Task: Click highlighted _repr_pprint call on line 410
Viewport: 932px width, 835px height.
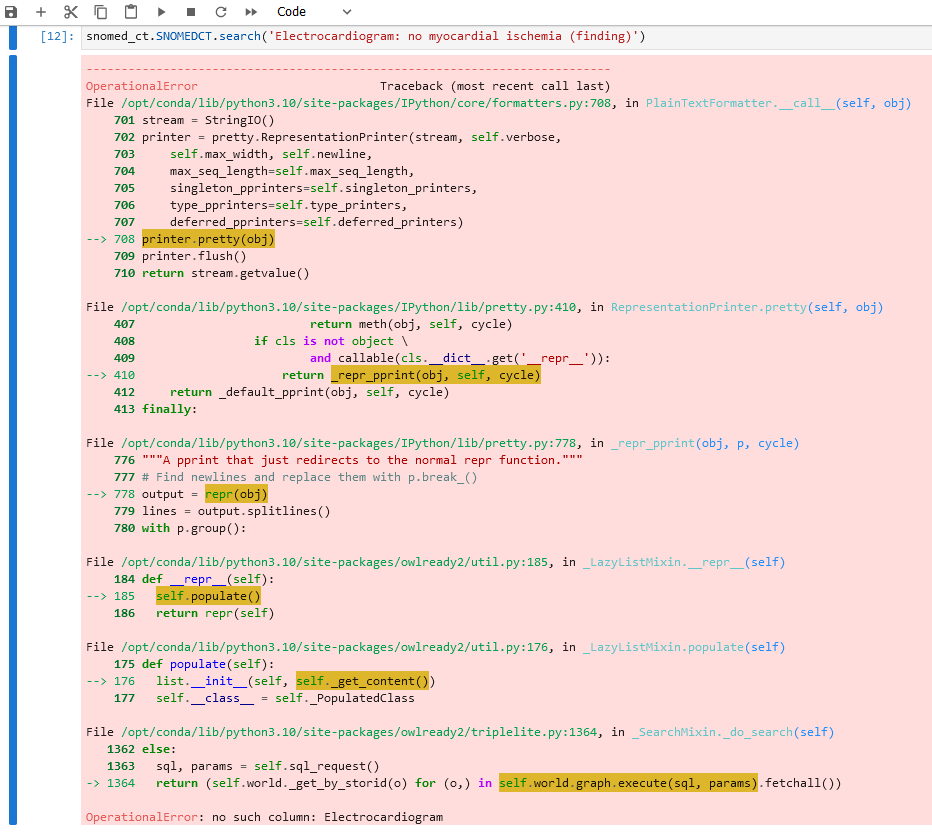Action: click(435, 375)
